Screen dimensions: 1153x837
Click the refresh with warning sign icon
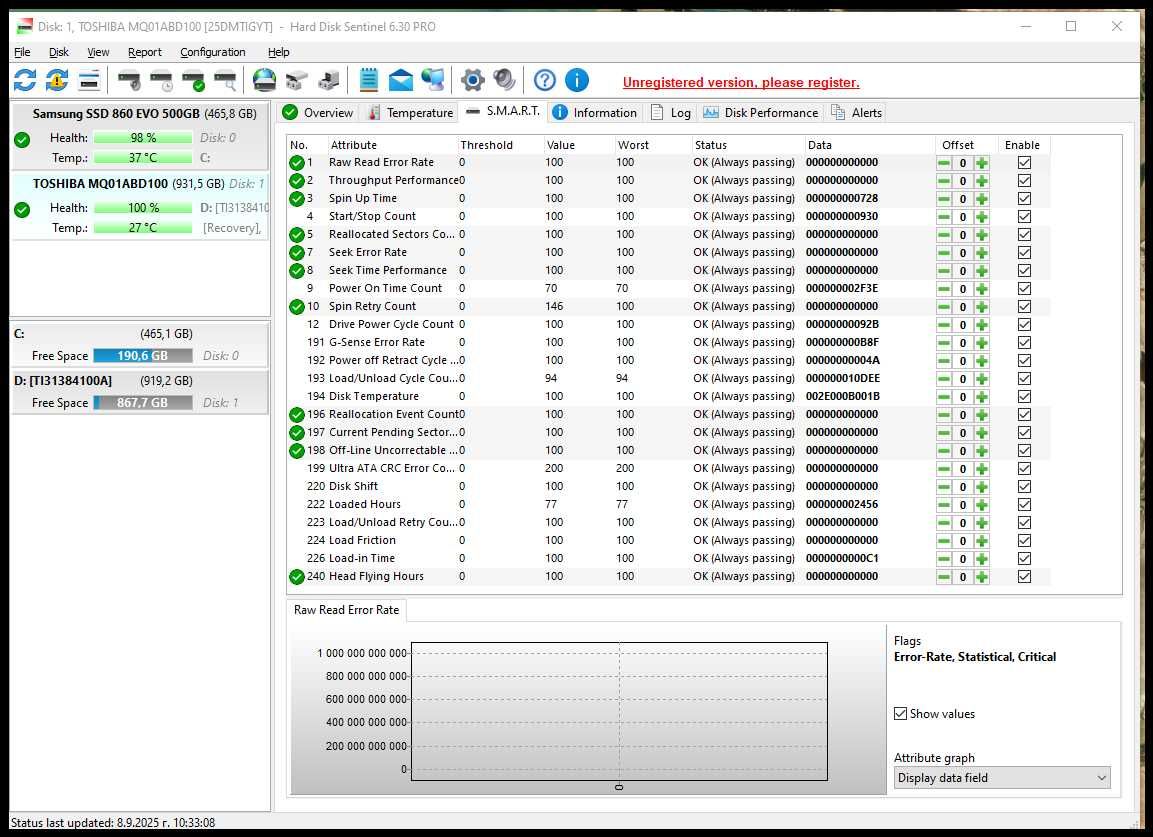coord(57,80)
